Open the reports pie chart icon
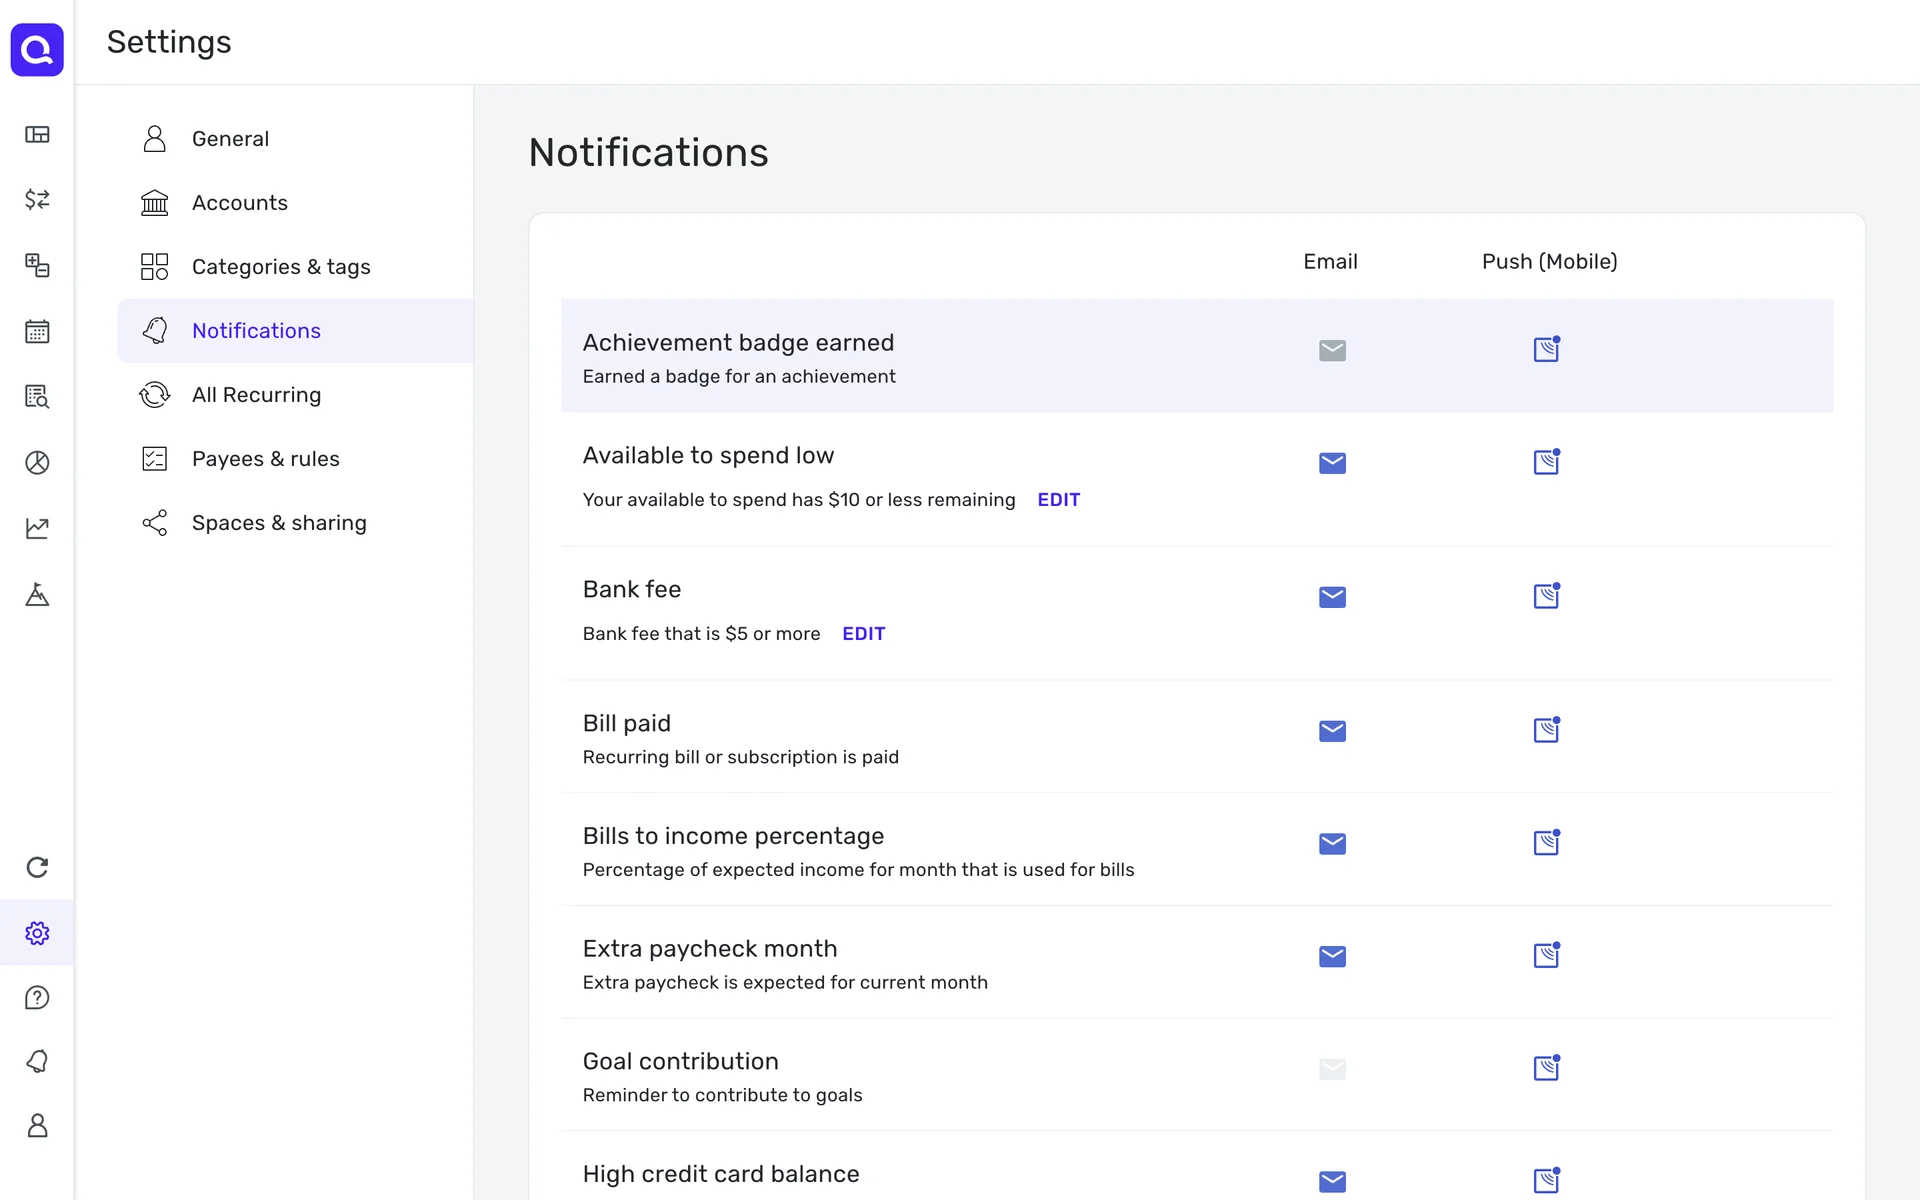1920x1200 pixels. (37, 462)
